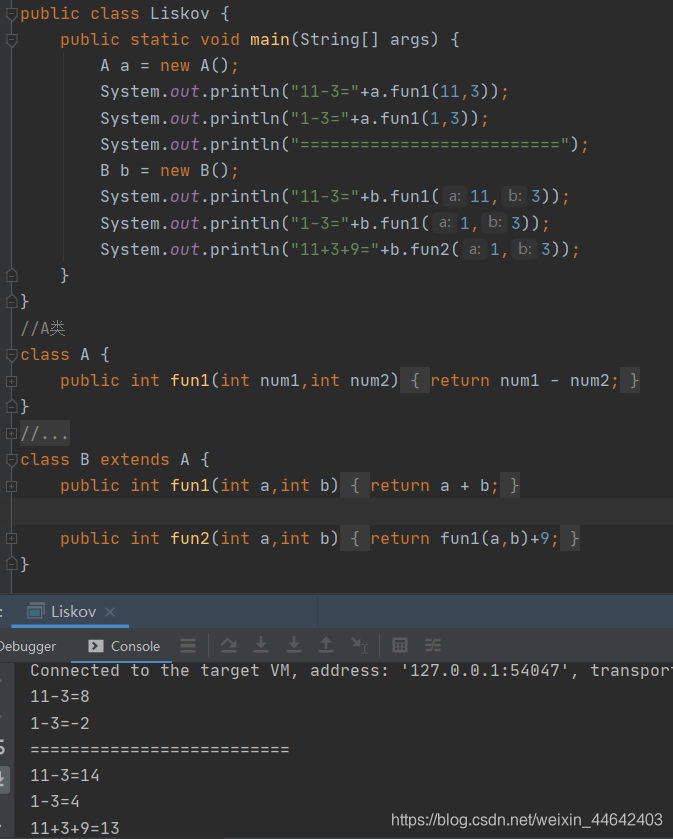
Task: Switch to the Console tab
Action: click(125, 646)
